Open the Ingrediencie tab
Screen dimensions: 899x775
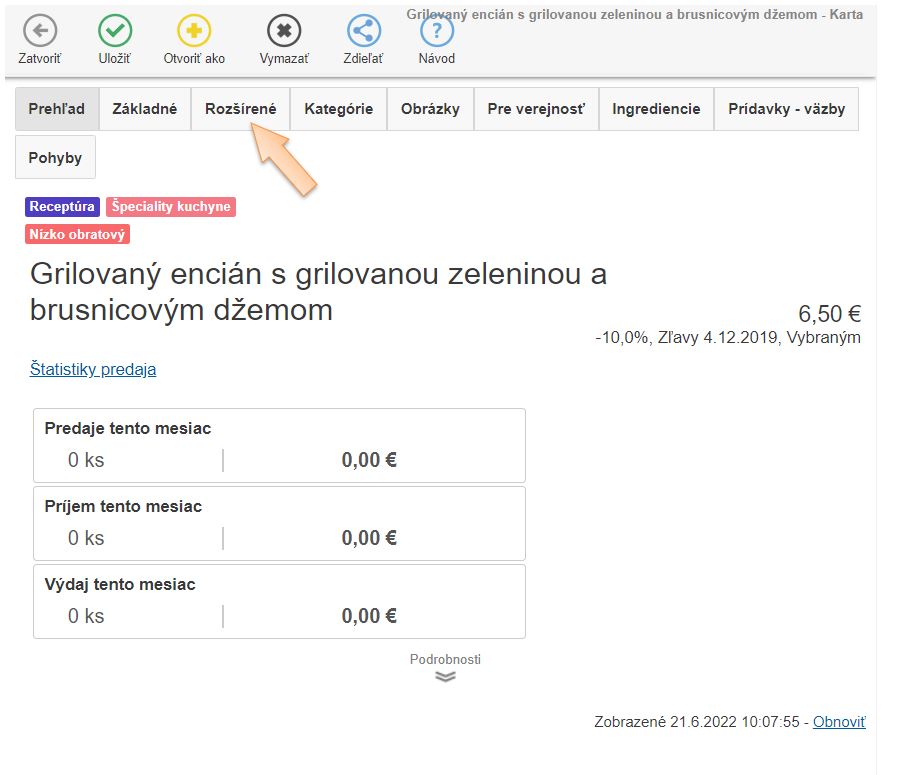[656, 109]
